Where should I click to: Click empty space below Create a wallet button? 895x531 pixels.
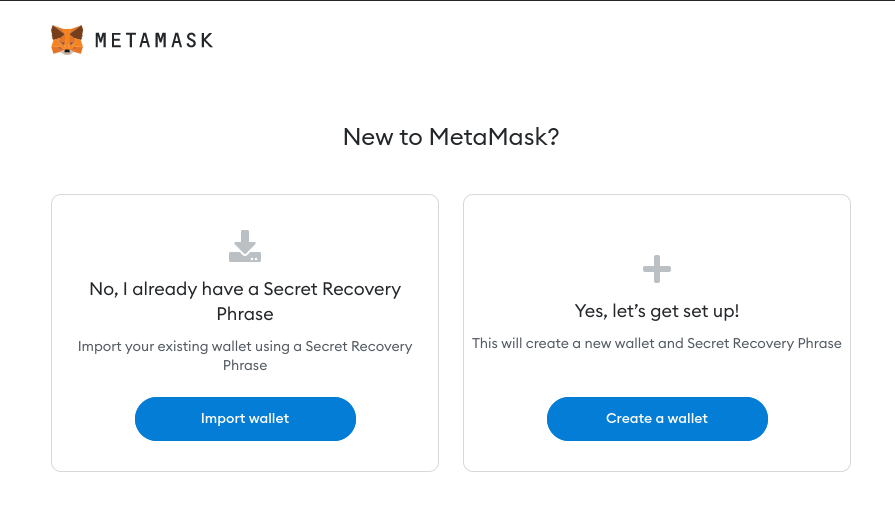click(x=657, y=456)
